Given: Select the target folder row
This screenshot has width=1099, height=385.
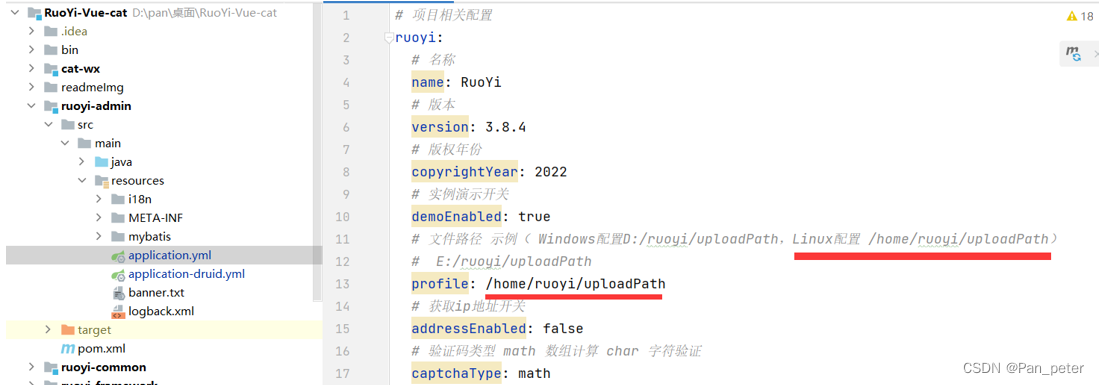Looking at the screenshot, I should click(164, 330).
